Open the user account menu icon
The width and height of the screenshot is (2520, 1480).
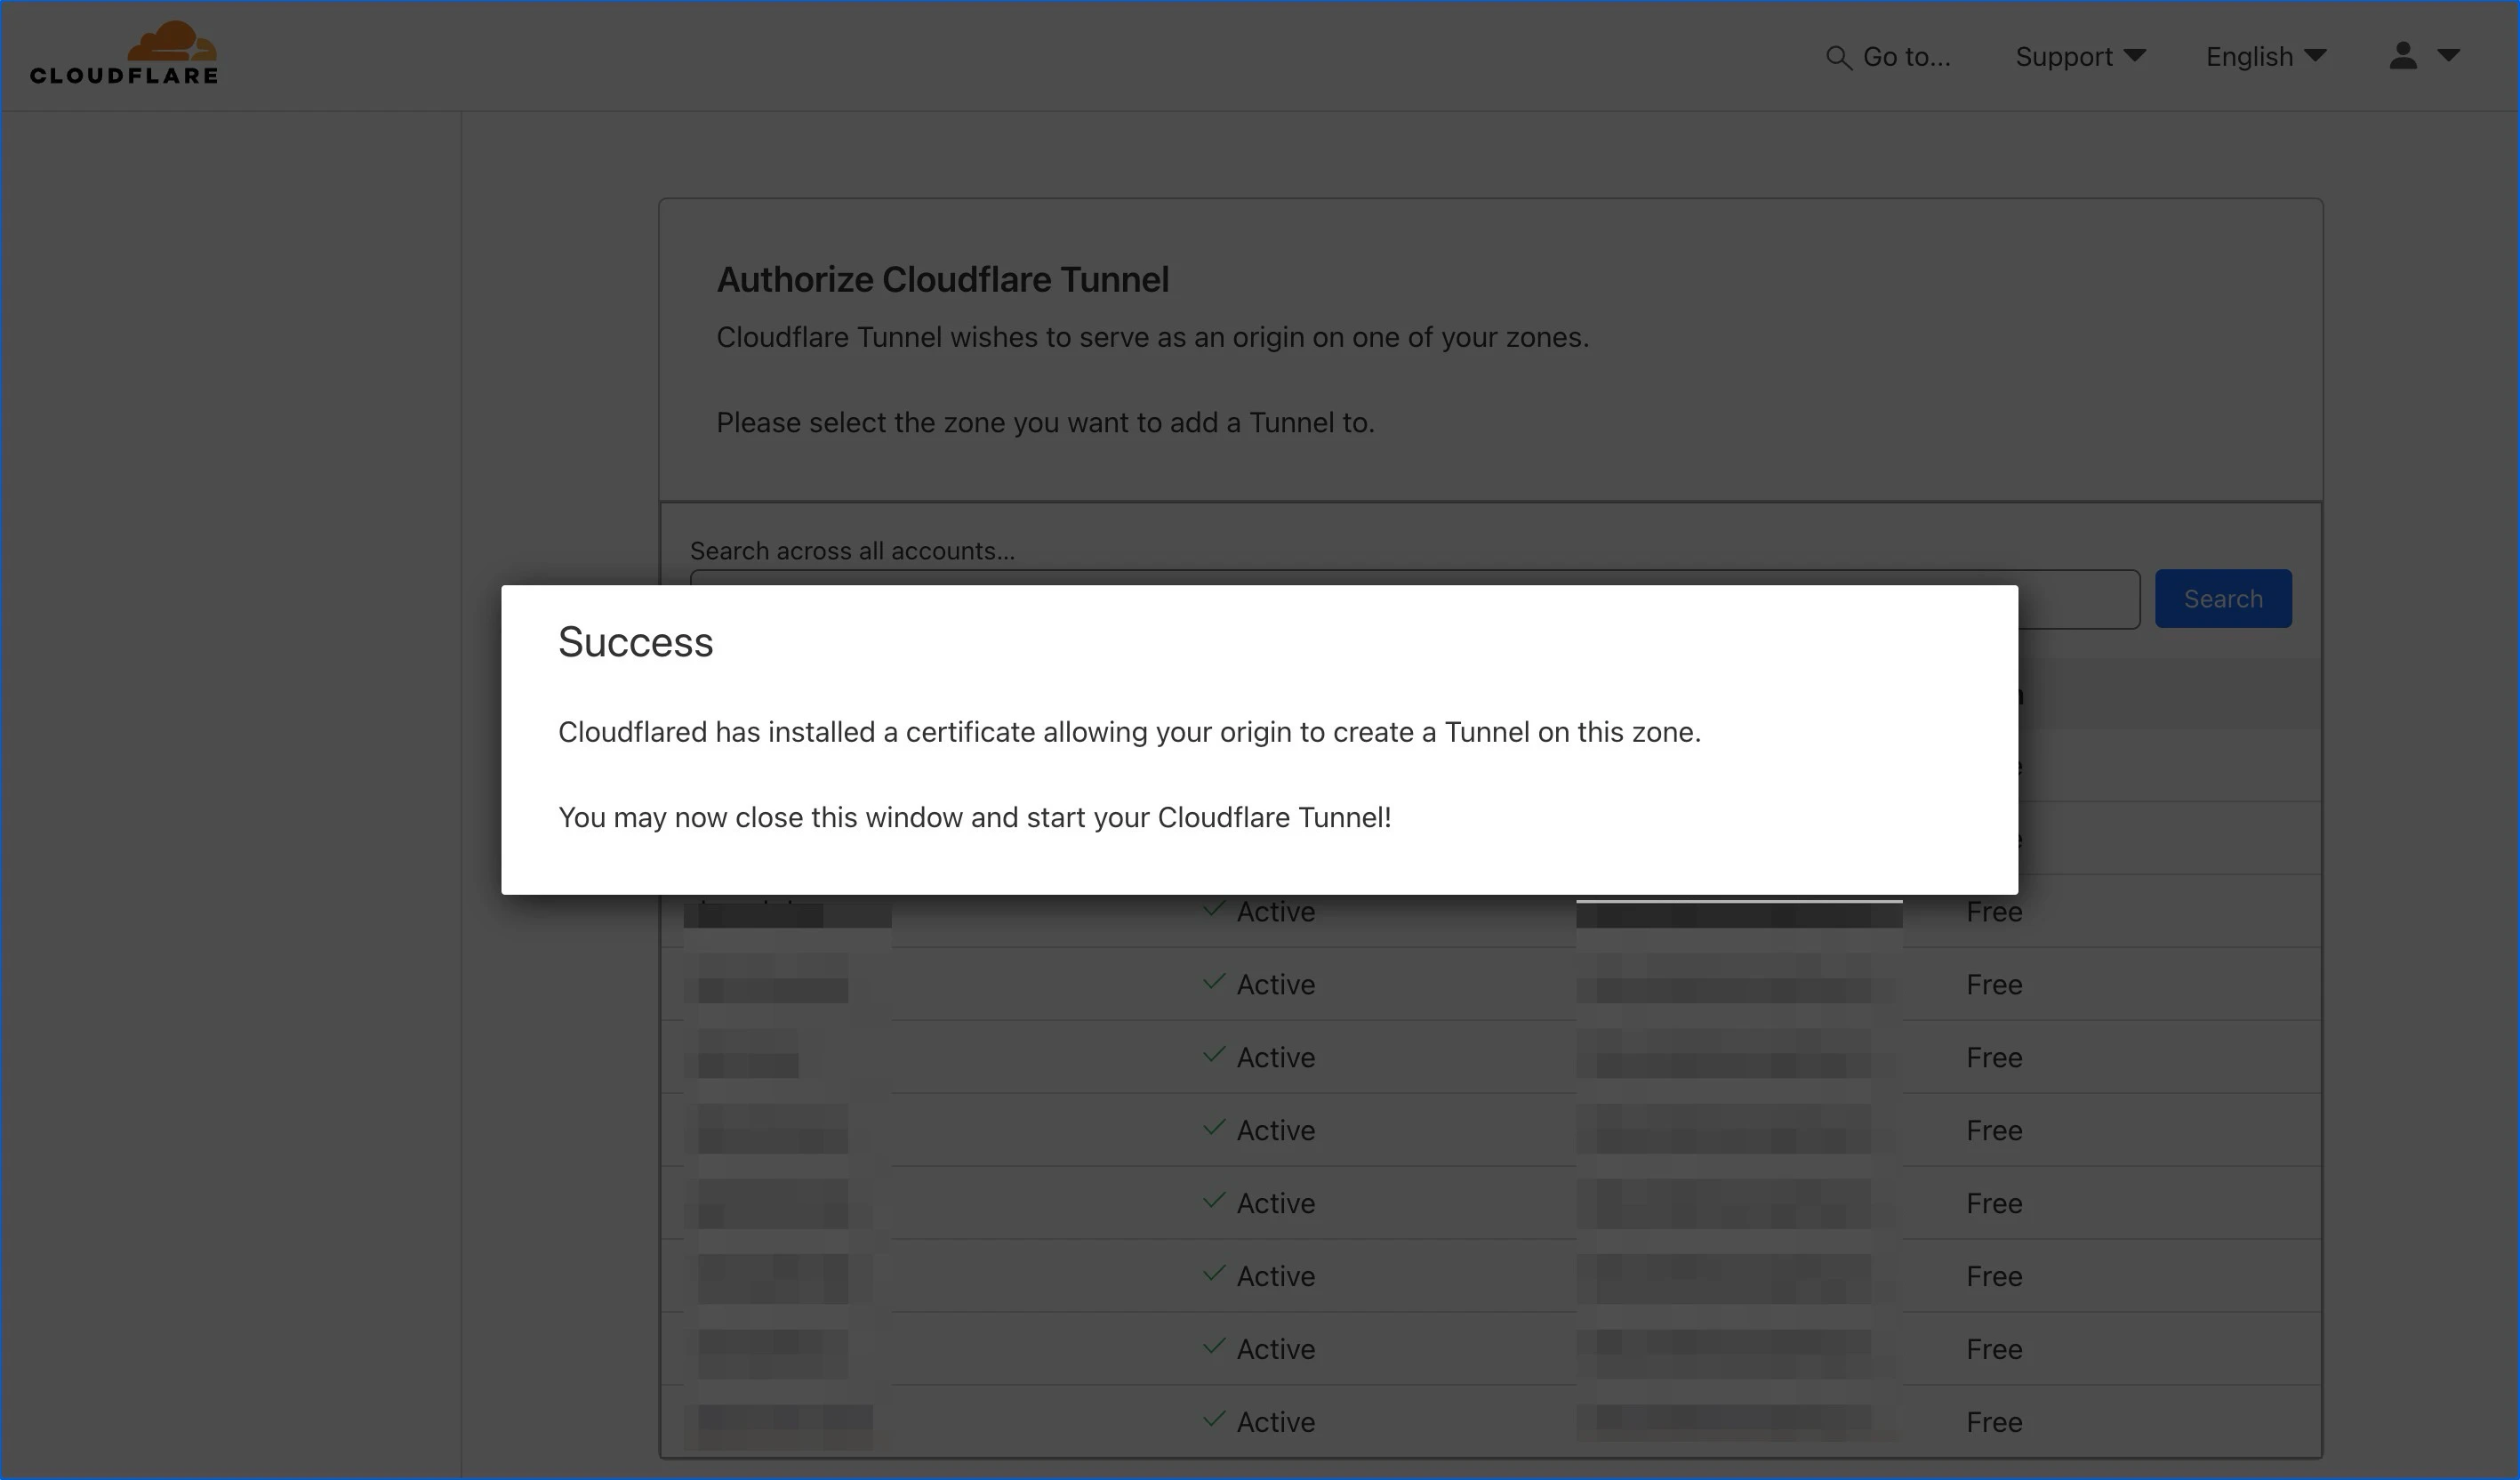2424,56
